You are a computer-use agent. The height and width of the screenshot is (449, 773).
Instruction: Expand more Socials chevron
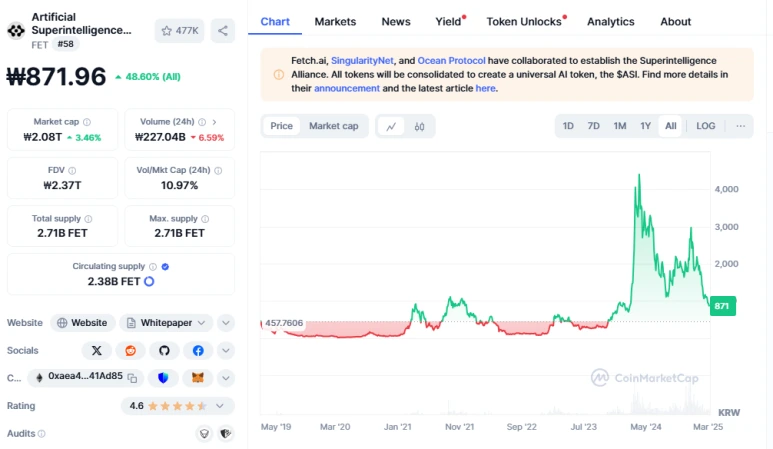coord(226,350)
